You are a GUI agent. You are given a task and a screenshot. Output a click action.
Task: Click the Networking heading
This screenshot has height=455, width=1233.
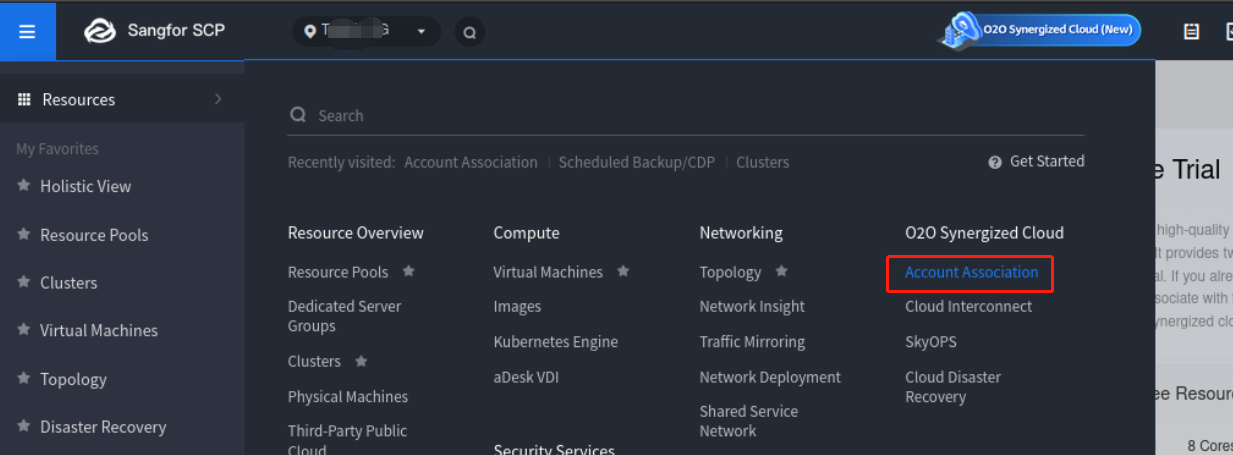tap(741, 233)
